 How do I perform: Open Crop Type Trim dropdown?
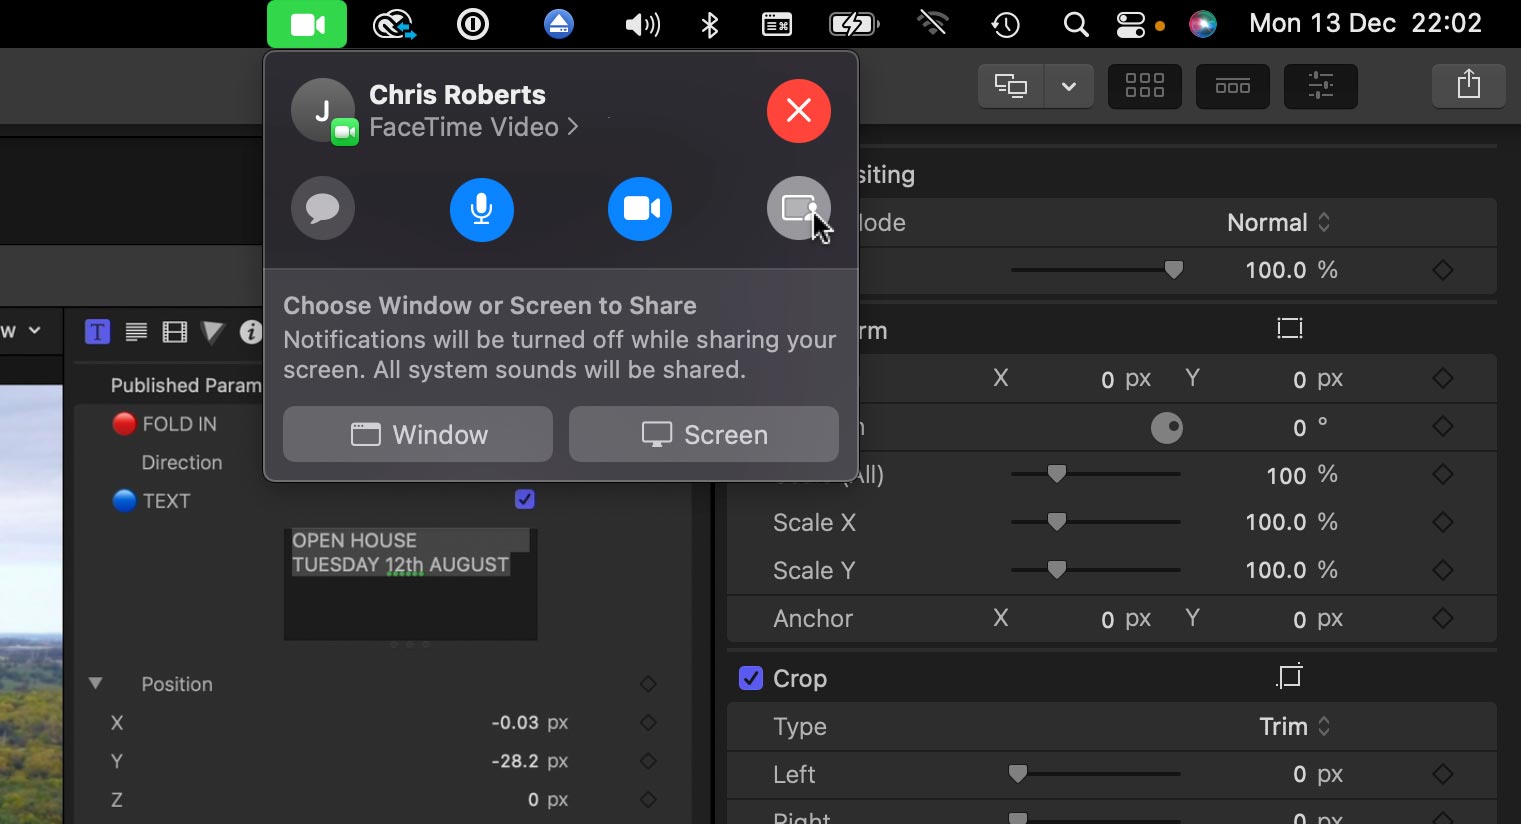1295,726
